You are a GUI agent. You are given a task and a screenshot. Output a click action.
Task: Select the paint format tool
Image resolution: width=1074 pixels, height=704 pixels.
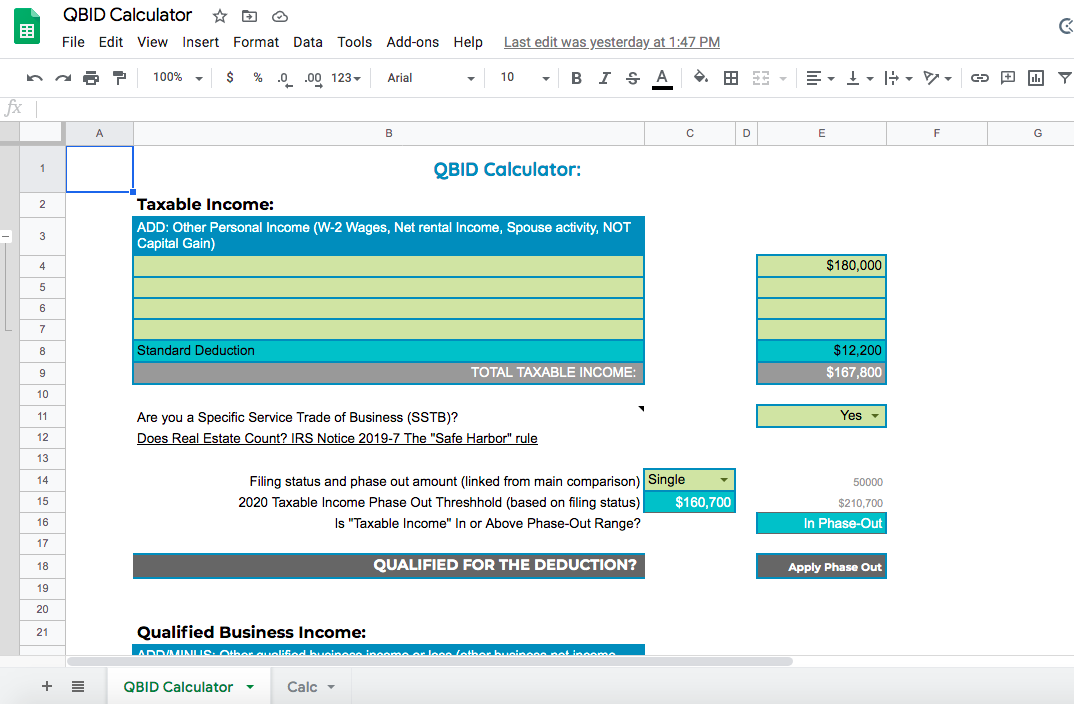[120, 78]
